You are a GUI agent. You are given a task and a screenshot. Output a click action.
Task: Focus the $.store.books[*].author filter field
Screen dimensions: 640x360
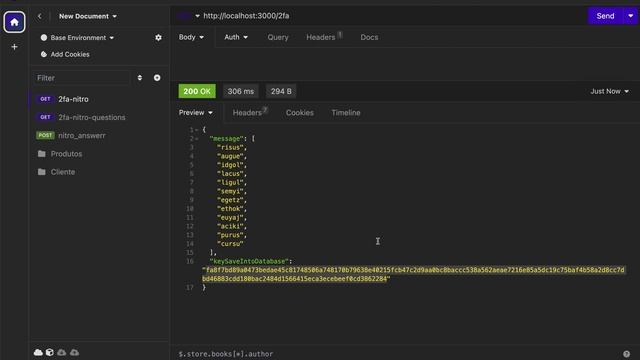[396, 354]
